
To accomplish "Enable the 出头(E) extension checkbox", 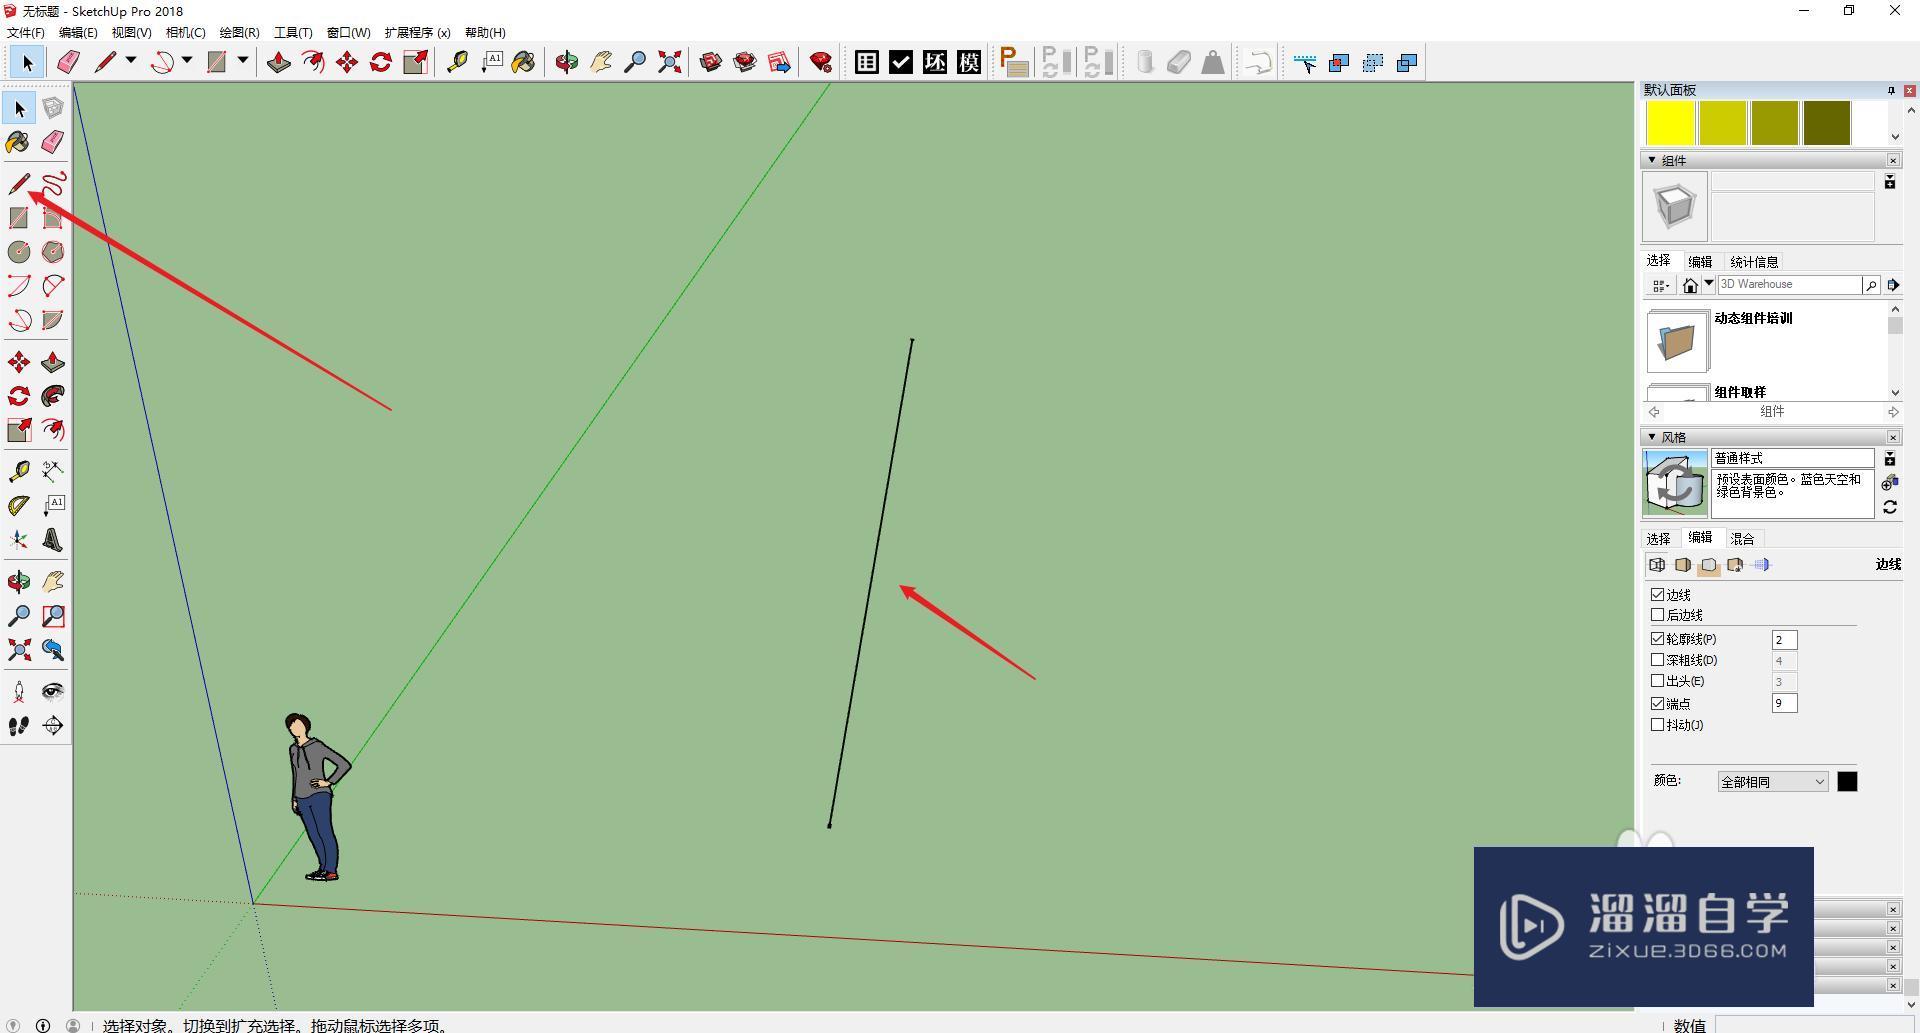I will pyautogui.click(x=1658, y=681).
